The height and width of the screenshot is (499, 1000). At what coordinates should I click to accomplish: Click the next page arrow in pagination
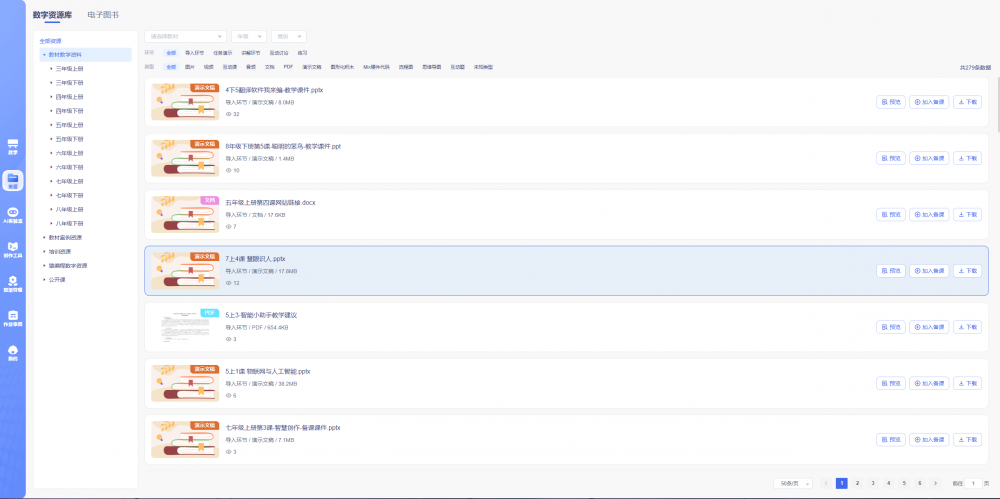(935, 483)
